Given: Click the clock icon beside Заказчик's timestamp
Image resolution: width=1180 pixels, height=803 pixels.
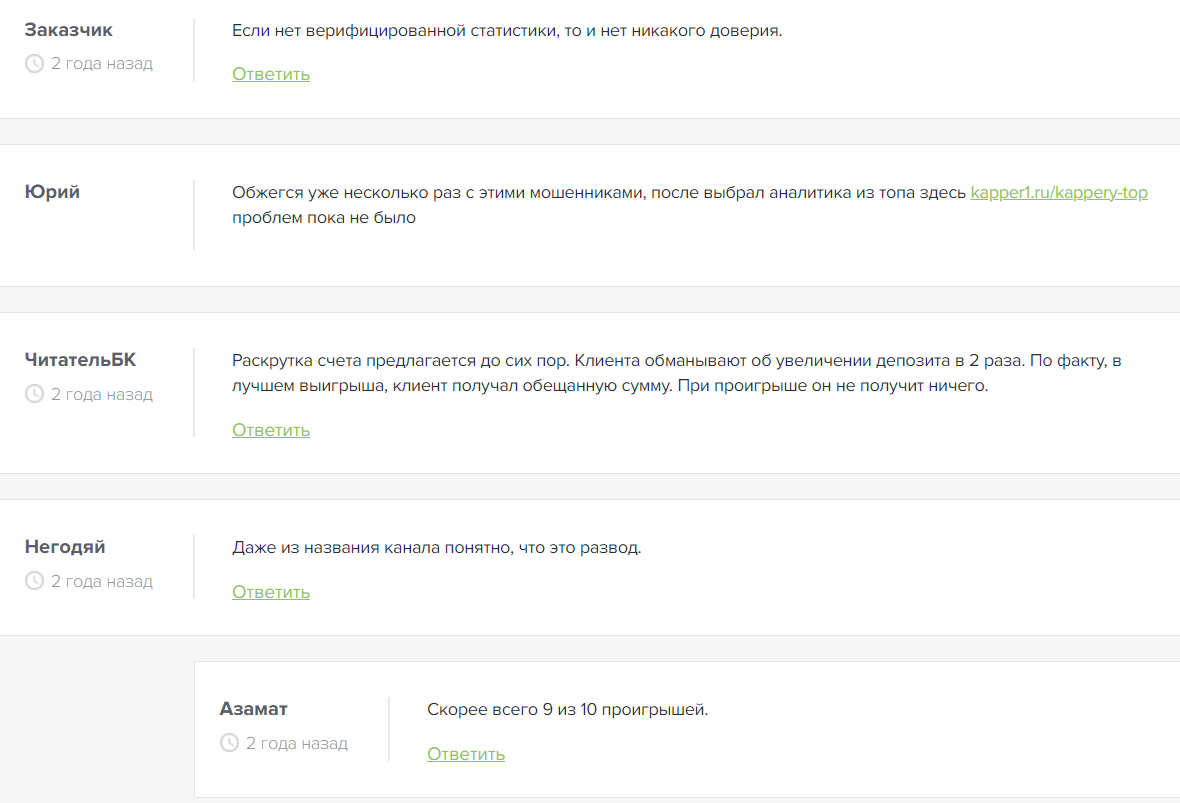Looking at the screenshot, I should [34, 64].
